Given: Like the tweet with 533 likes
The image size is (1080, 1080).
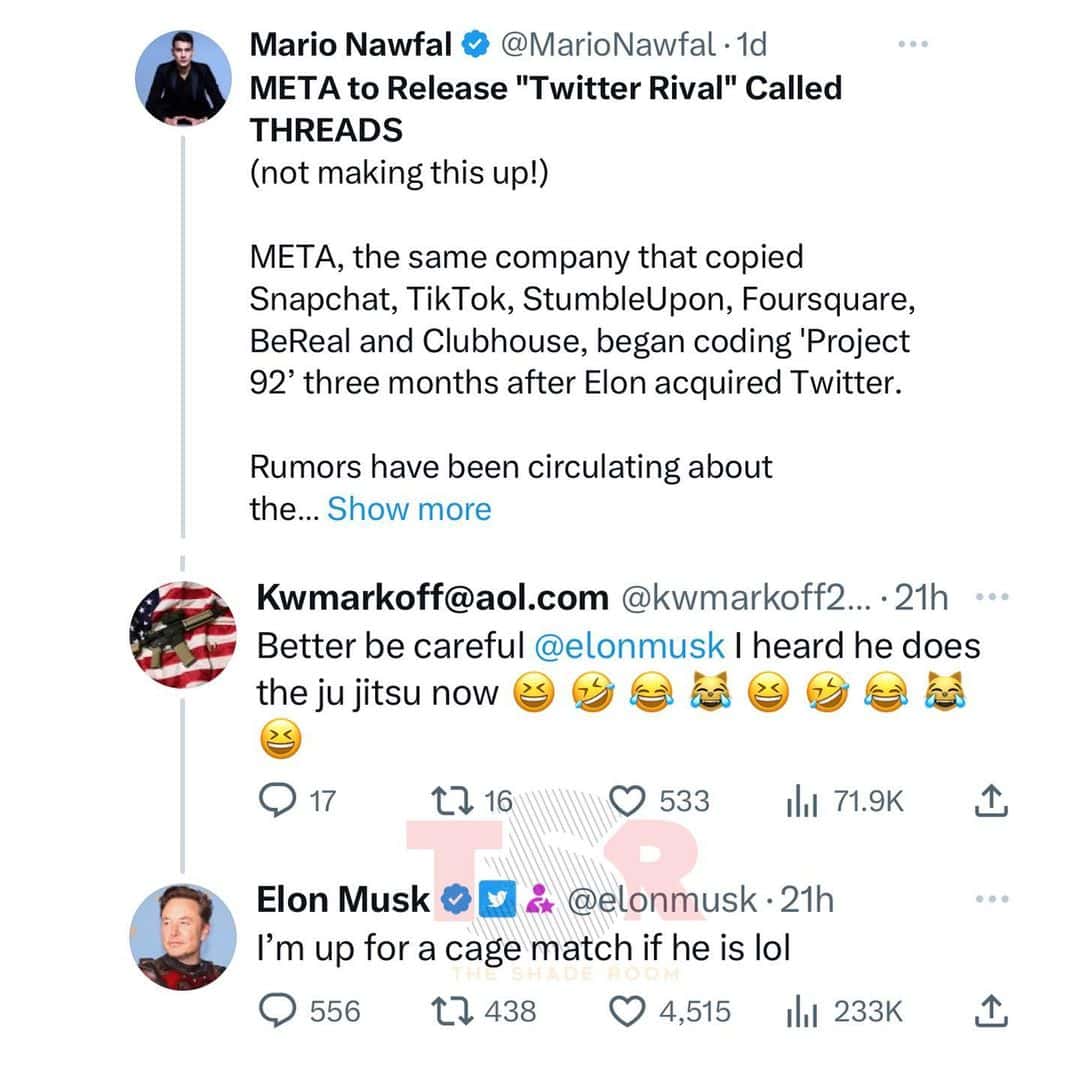Looking at the screenshot, I should [x=628, y=800].
